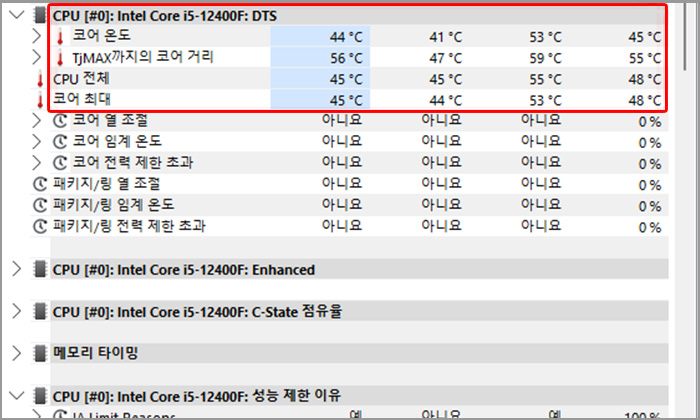This screenshot has width=700, height=420.
Task: Click the clock icon beside 패키지/링 전력 제한 초과
Action: click(x=40, y=226)
